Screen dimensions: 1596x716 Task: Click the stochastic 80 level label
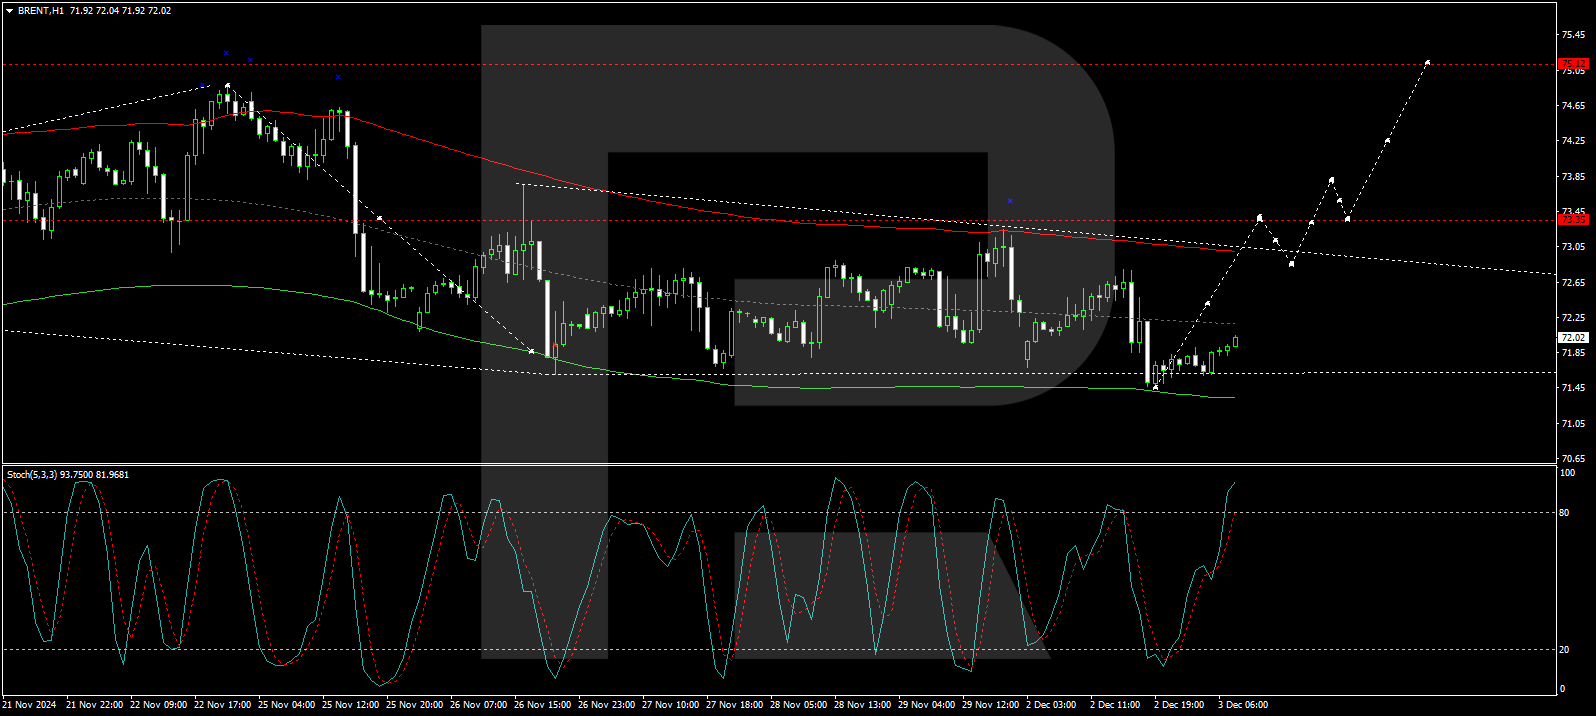[x=1565, y=513]
